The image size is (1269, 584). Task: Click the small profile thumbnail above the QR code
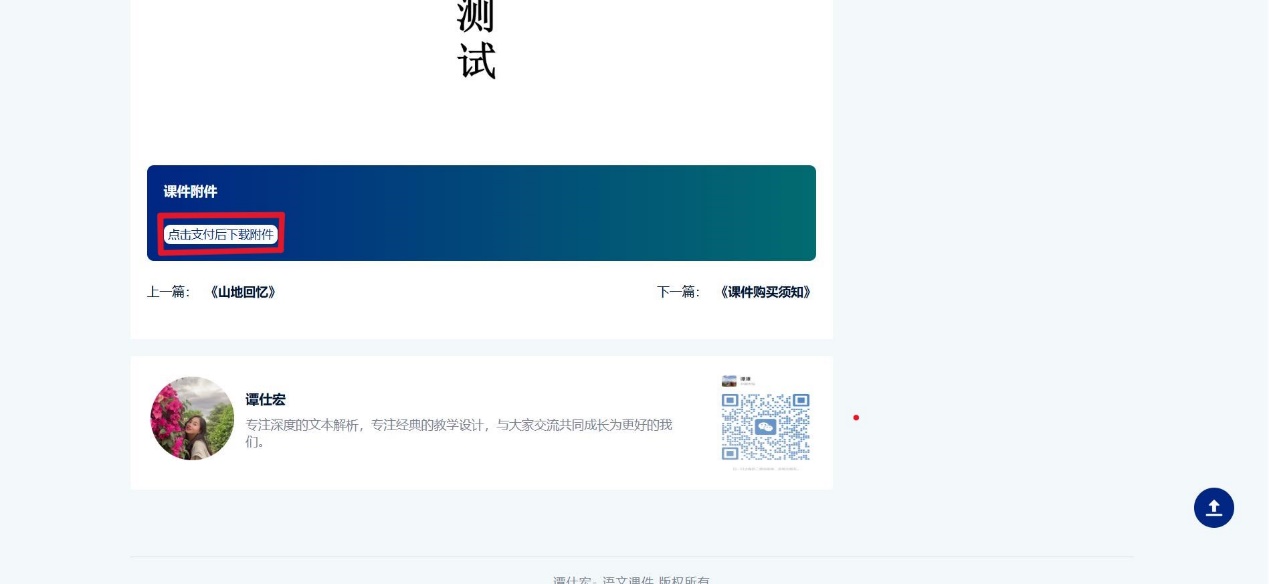[x=729, y=381]
